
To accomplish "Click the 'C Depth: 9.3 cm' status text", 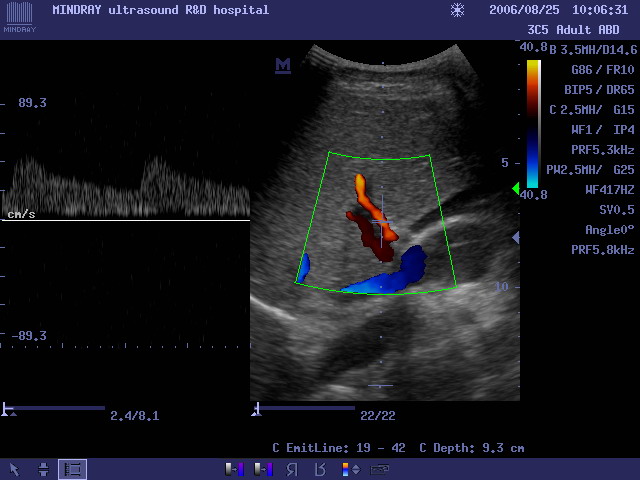I will 472,448.
